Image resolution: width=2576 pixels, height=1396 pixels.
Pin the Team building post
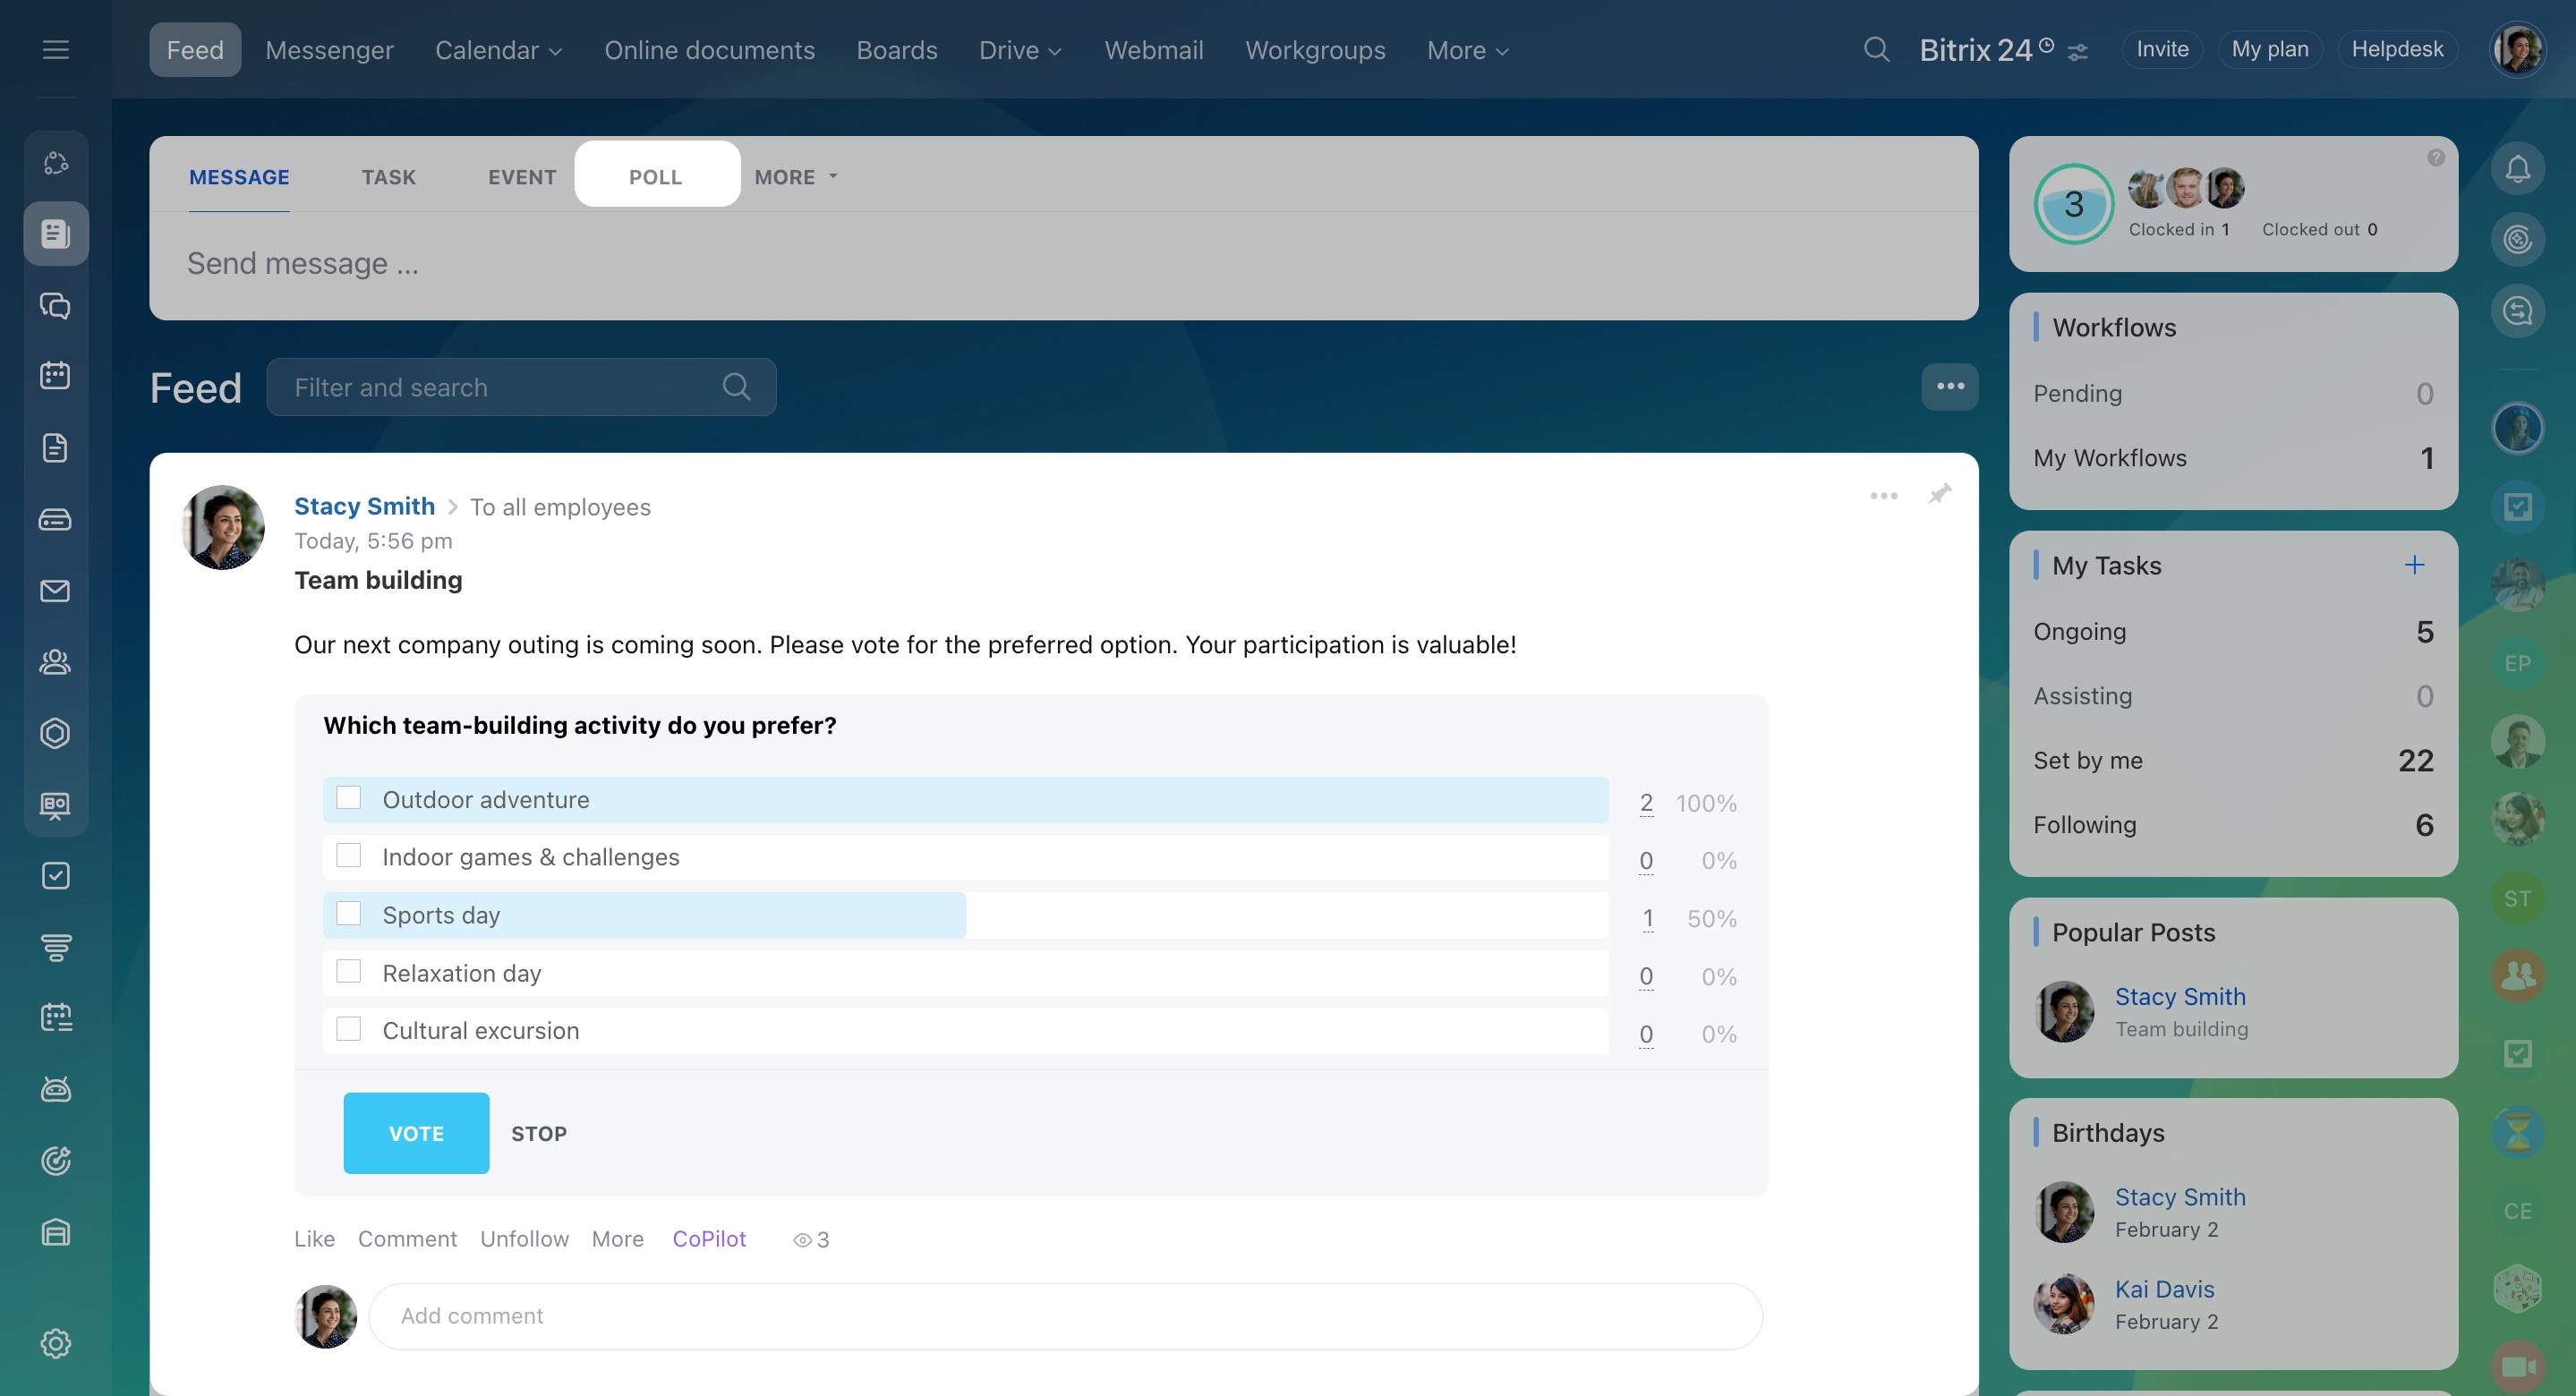(1939, 494)
